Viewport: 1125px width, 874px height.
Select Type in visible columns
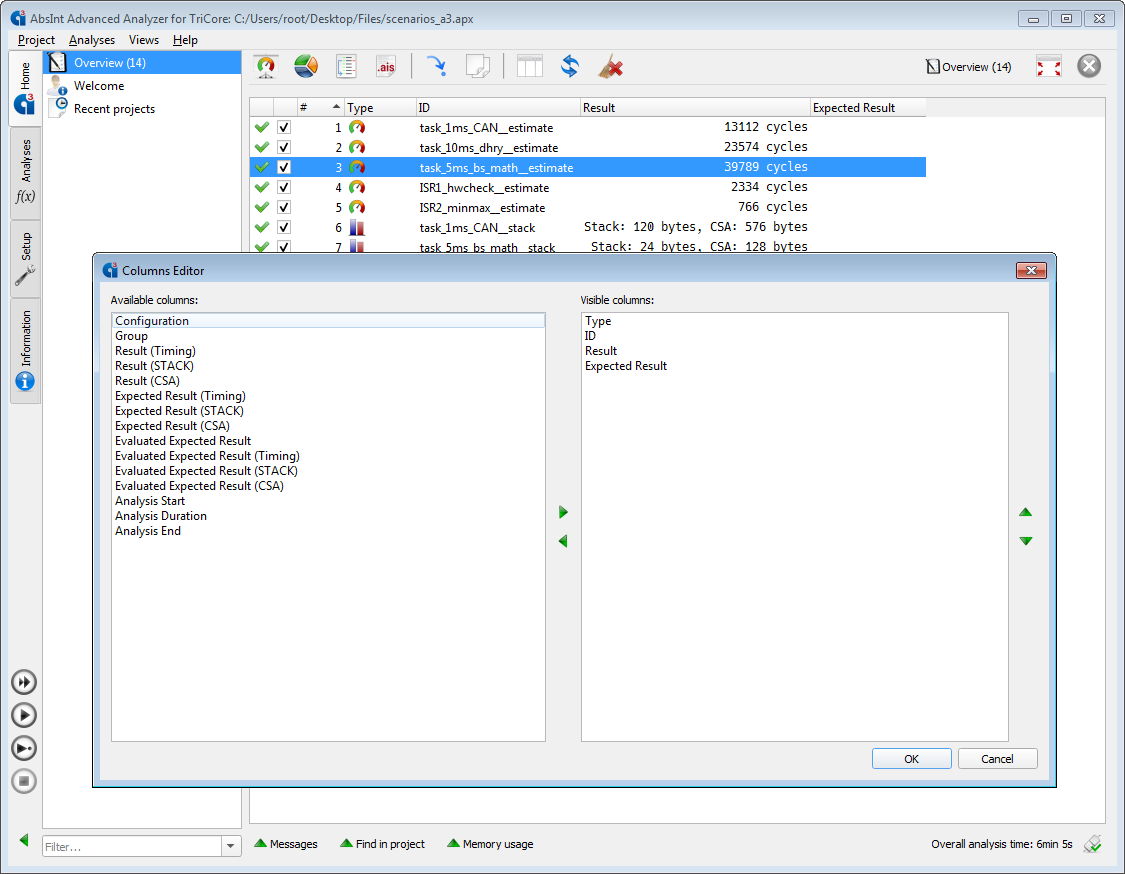[794, 321]
